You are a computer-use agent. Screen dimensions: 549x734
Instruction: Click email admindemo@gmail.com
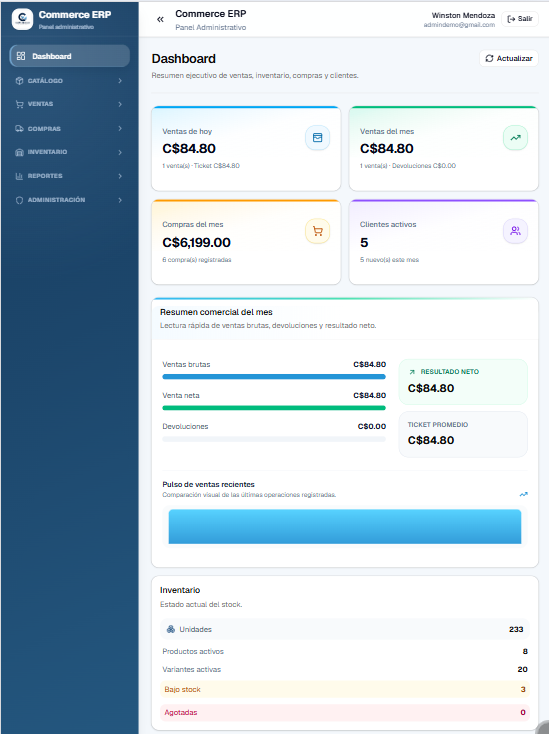[459, 25]
